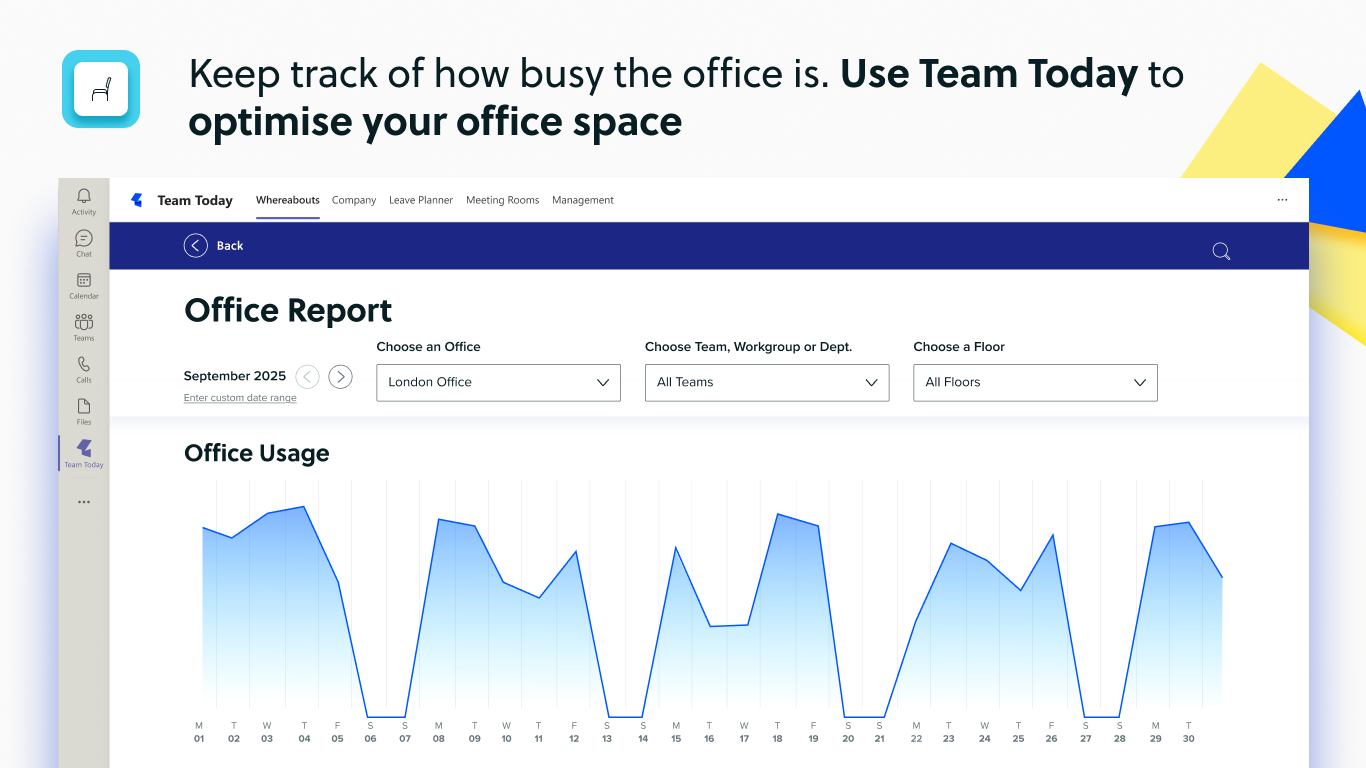
Task: Open the Chat icon in sidebar
Action: (84, 238)
